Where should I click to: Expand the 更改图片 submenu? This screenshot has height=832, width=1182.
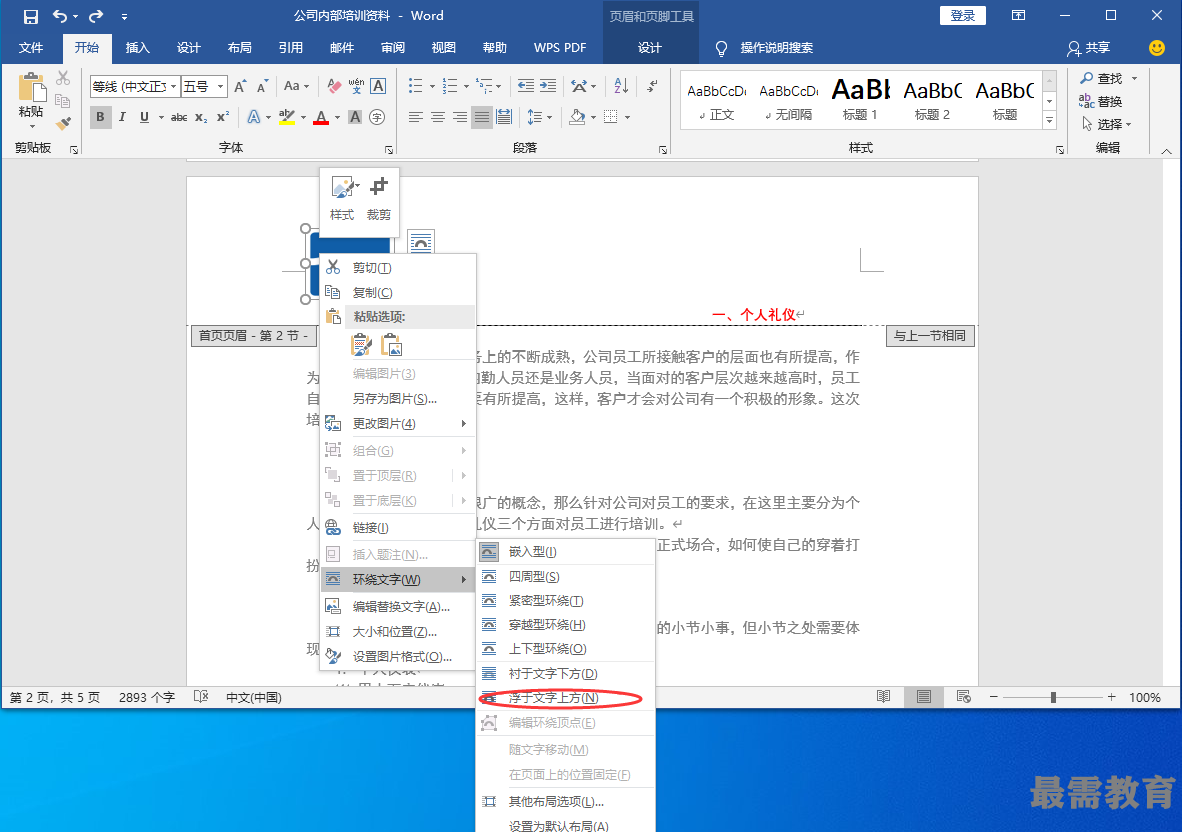click(398, 424)
